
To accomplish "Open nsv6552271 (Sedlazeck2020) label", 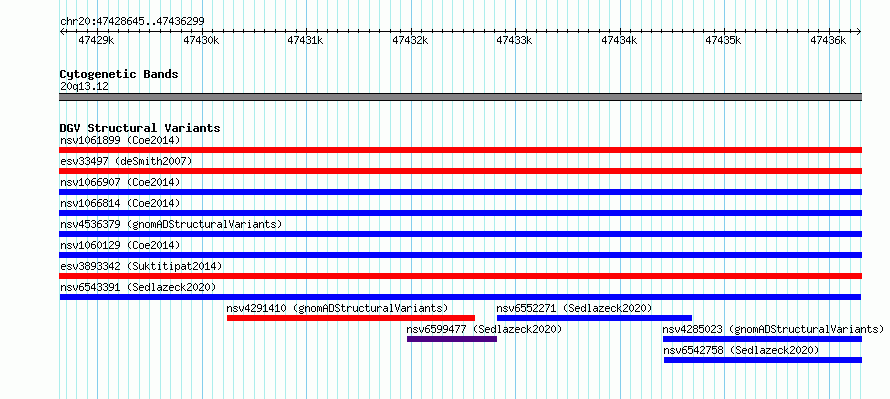I will point(574,308).
